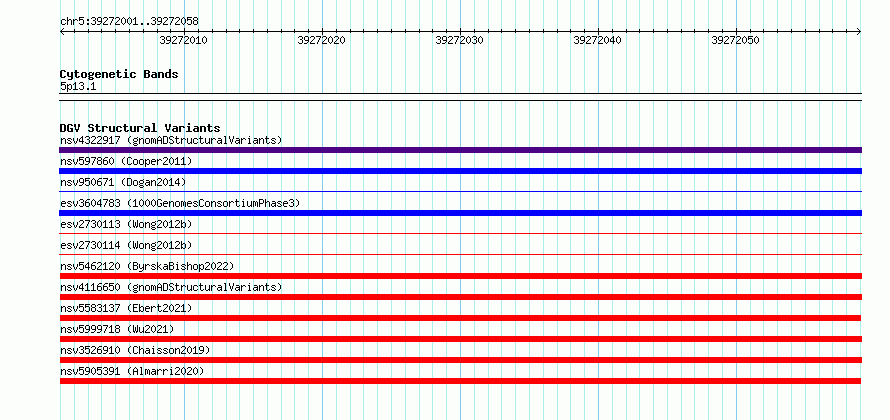Select the thin red line under esv2730114
The width and height of the screenshot is (890, 420).
coord(460,255)
